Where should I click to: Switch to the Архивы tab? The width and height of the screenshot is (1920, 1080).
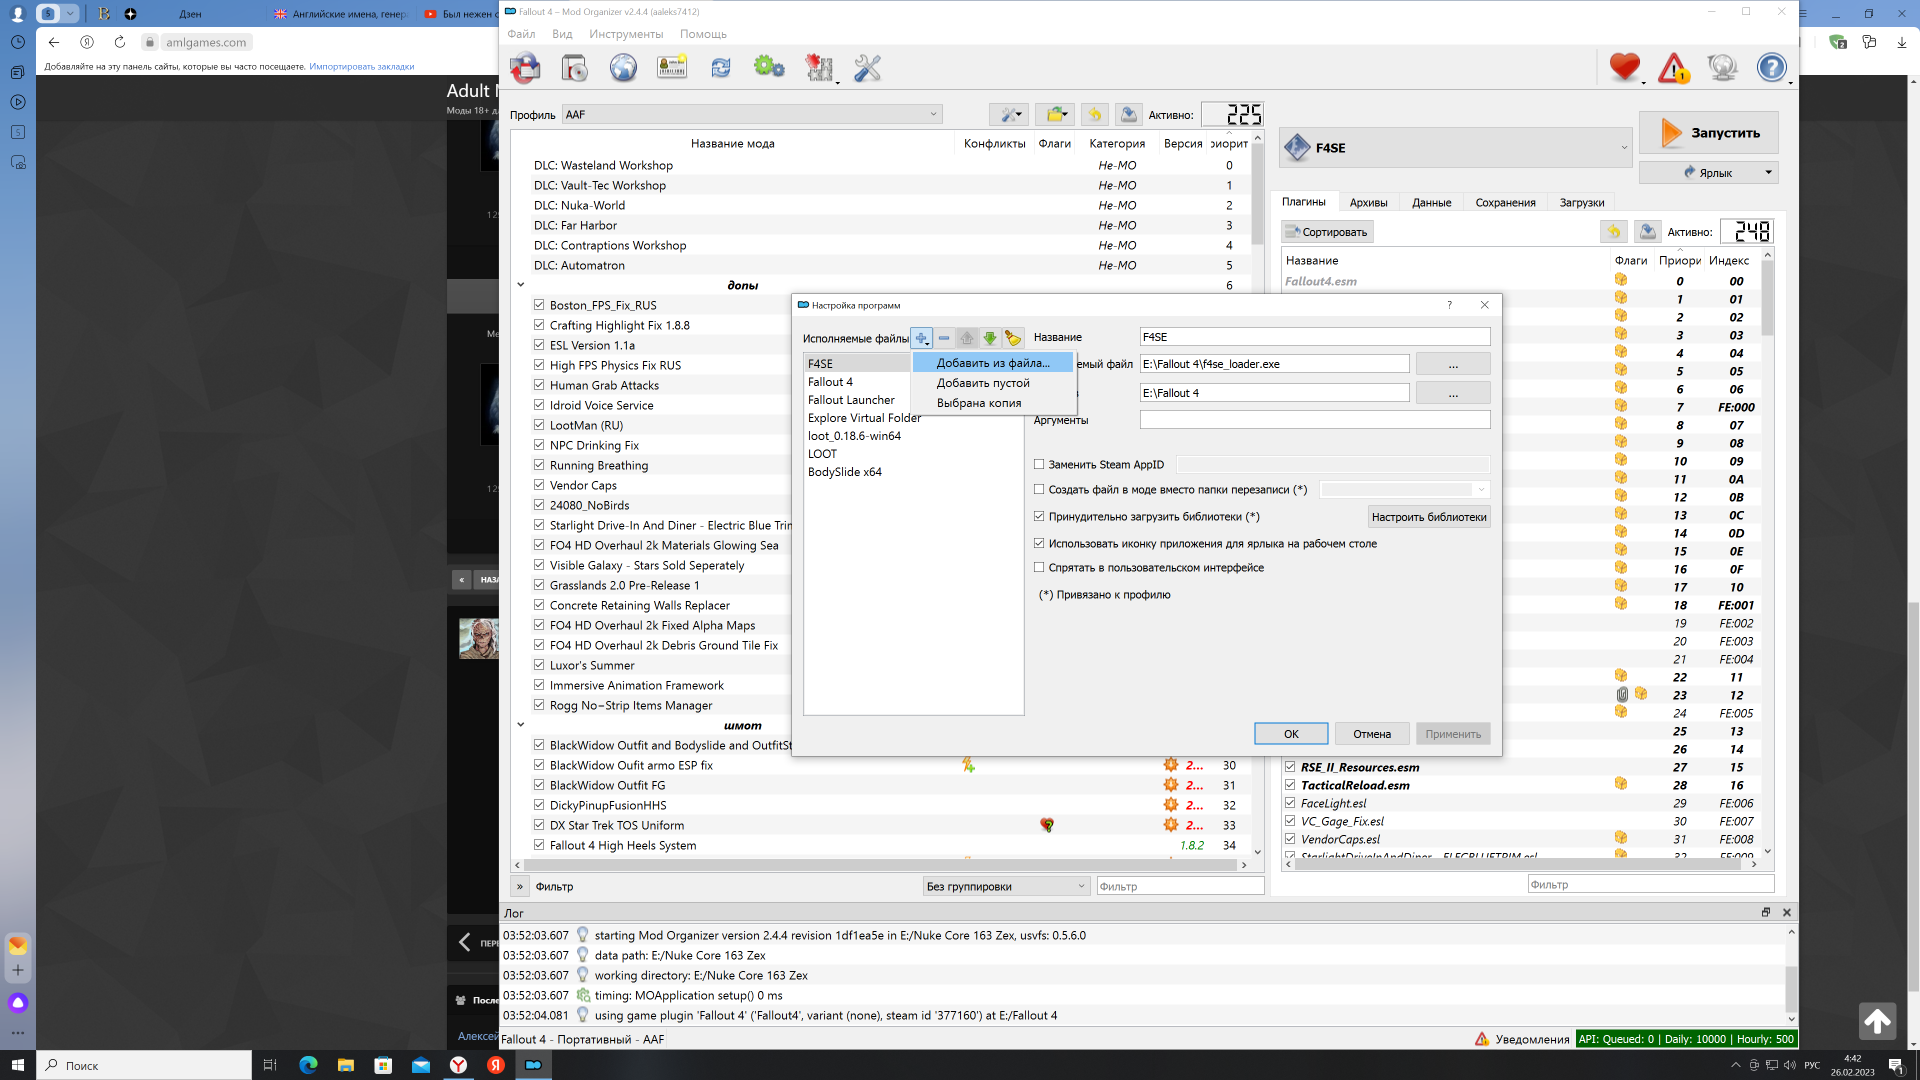tap(1368, 202)
